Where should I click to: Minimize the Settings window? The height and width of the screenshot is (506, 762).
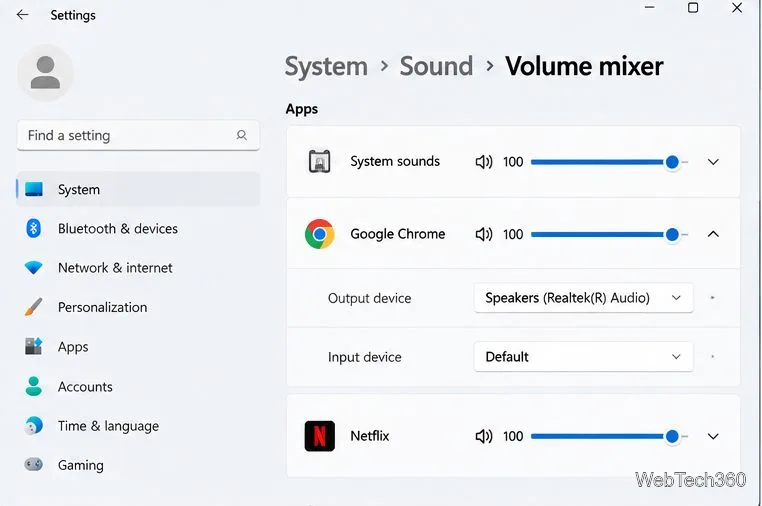pos(649,7)
